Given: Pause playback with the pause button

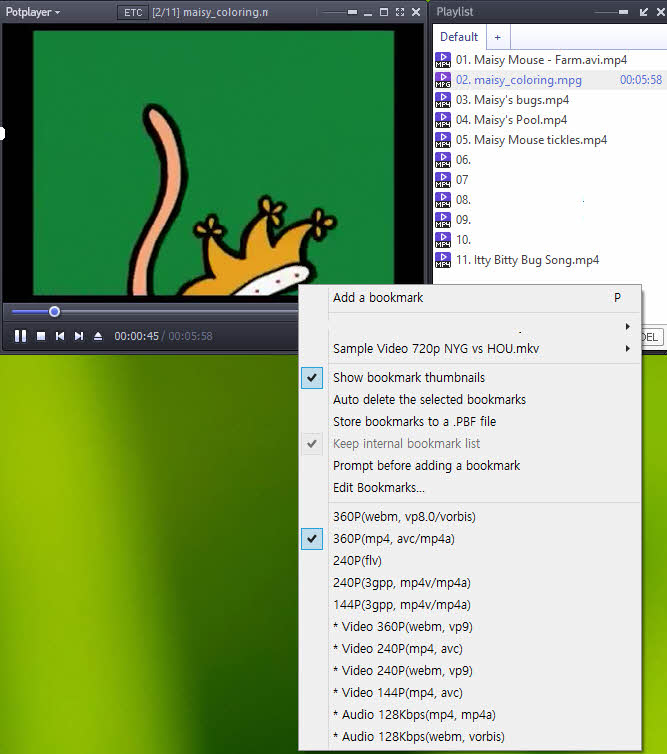Looking at the screenshot, I should [20, 336].
